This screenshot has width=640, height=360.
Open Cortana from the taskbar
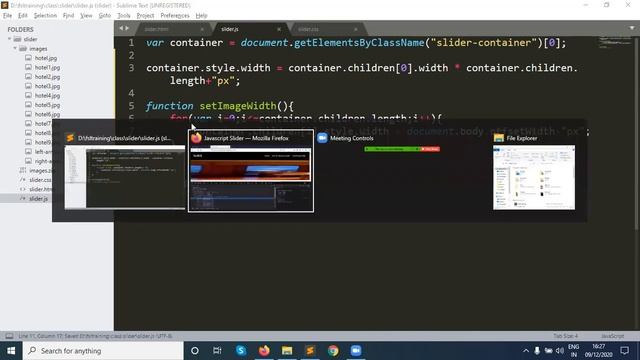[195, 351]
